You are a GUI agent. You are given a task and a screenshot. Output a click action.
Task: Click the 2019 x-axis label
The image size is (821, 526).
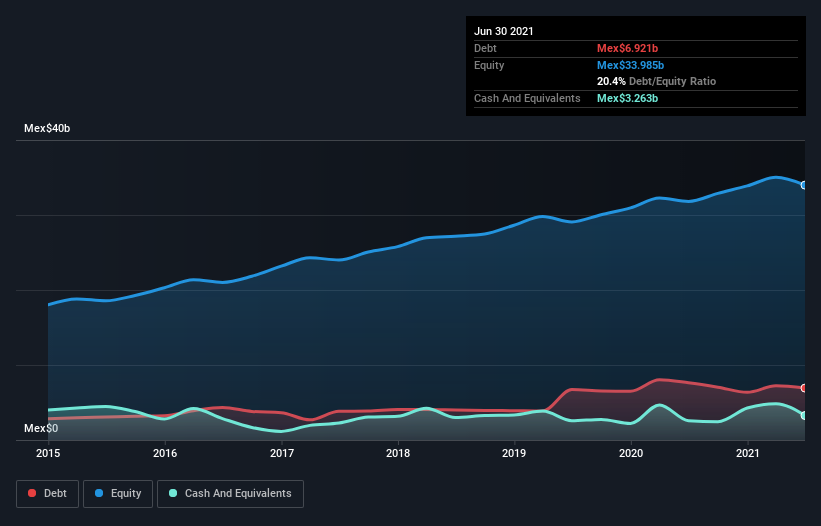click(x=514, y=453)
